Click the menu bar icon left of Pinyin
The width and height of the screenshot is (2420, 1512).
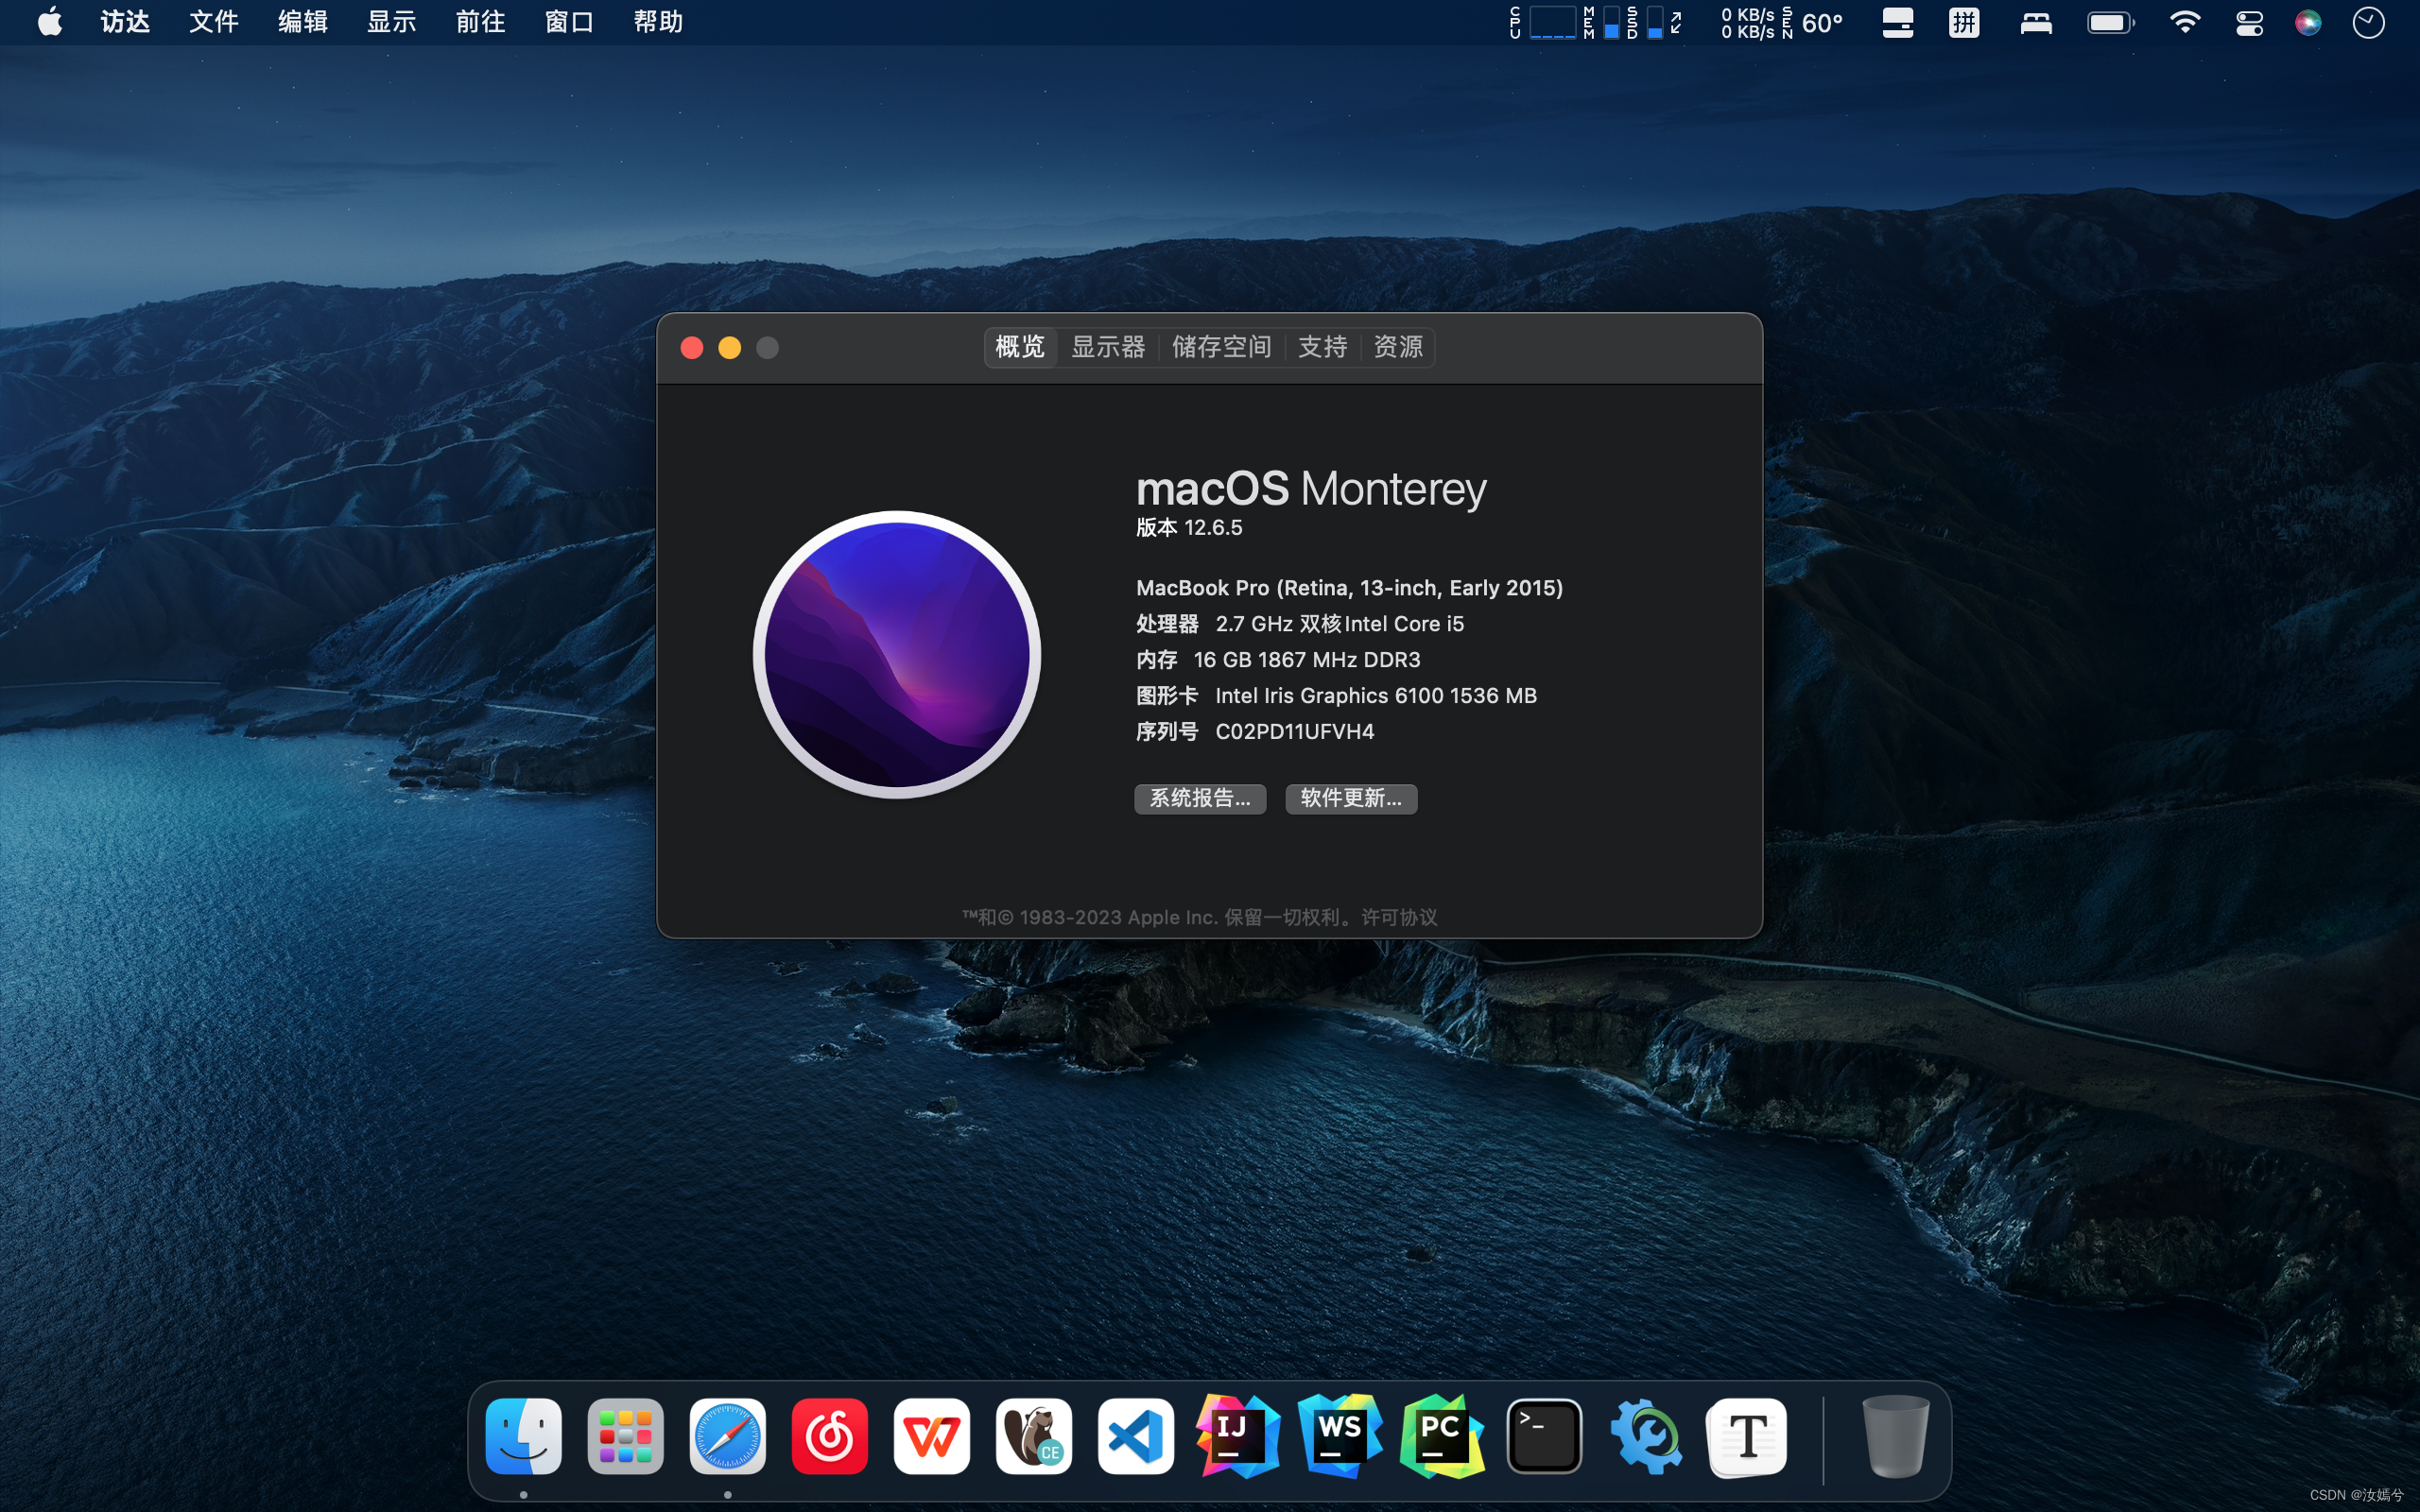pyautogui.click(x=1897, y=22)
